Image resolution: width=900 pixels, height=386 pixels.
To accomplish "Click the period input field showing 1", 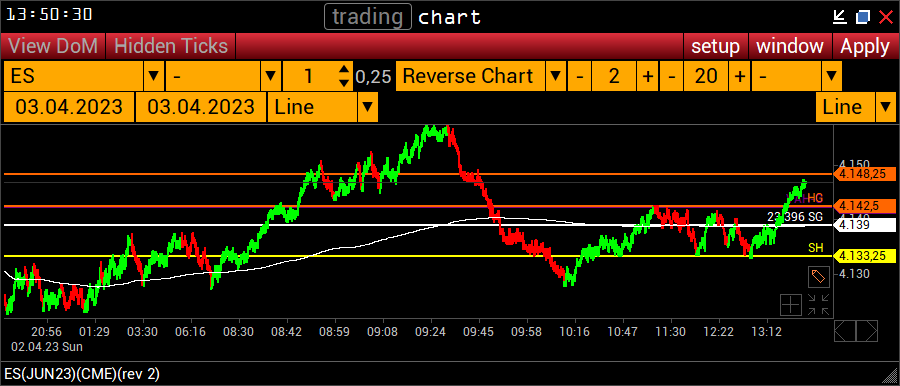I will coord(310,76).
